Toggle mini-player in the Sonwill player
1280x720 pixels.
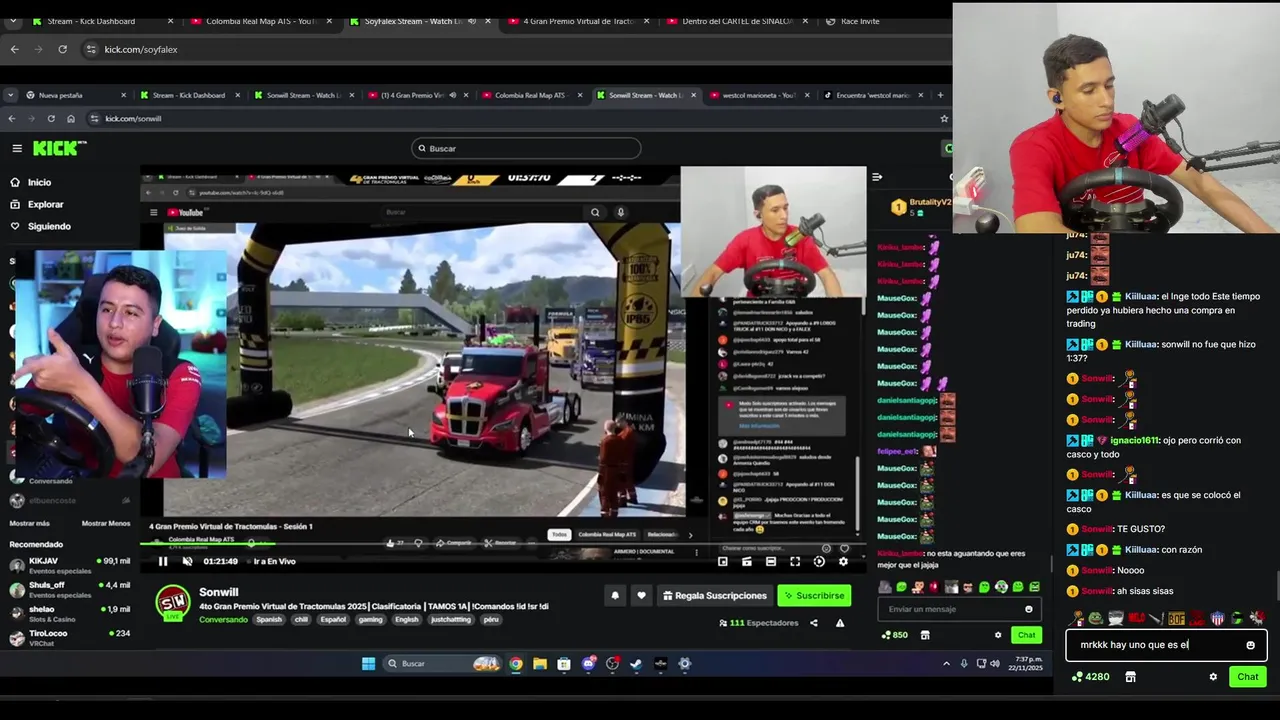[723, 561]
